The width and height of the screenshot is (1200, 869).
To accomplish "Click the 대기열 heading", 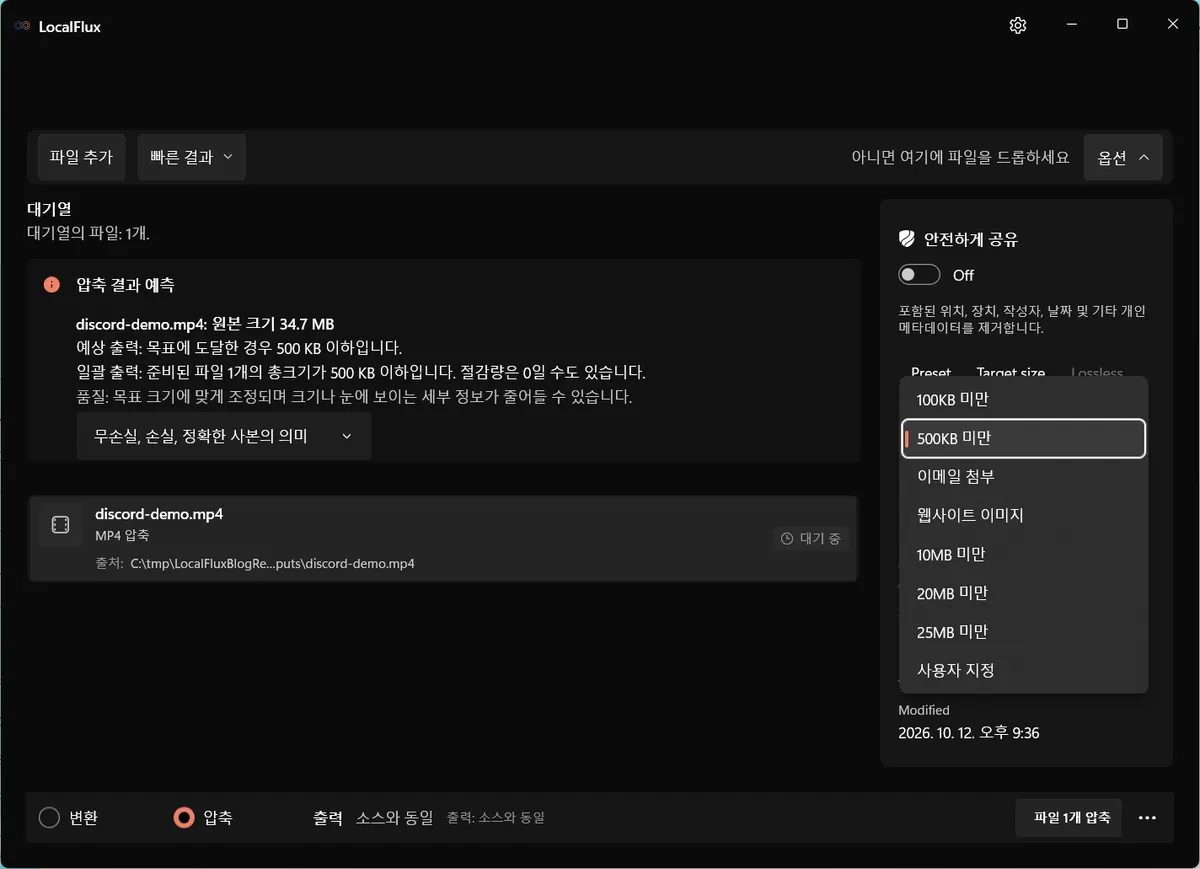I will click(x=49, y=210).
